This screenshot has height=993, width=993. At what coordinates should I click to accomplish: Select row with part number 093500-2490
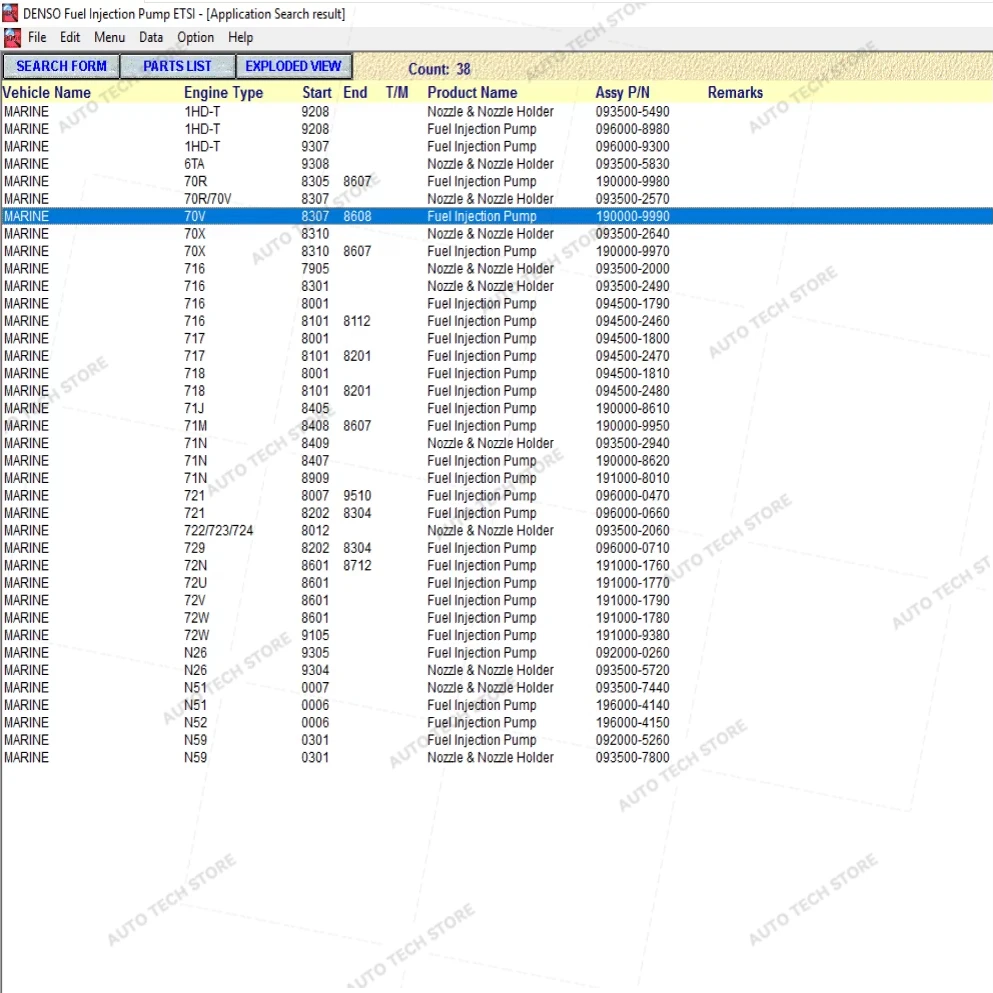coord(496,286)
